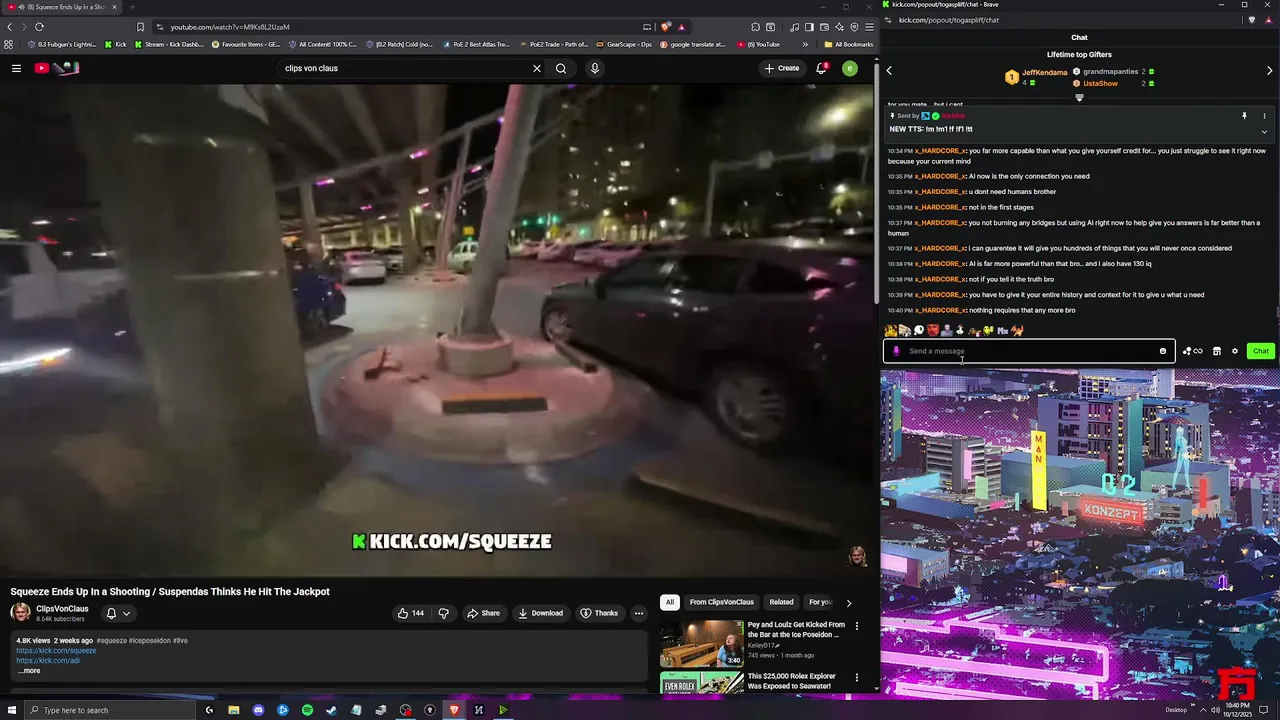Open UstaShow gifter profile
Image resolution: width=1280 pixels, height=720 pixels.
click(1100, 84)
